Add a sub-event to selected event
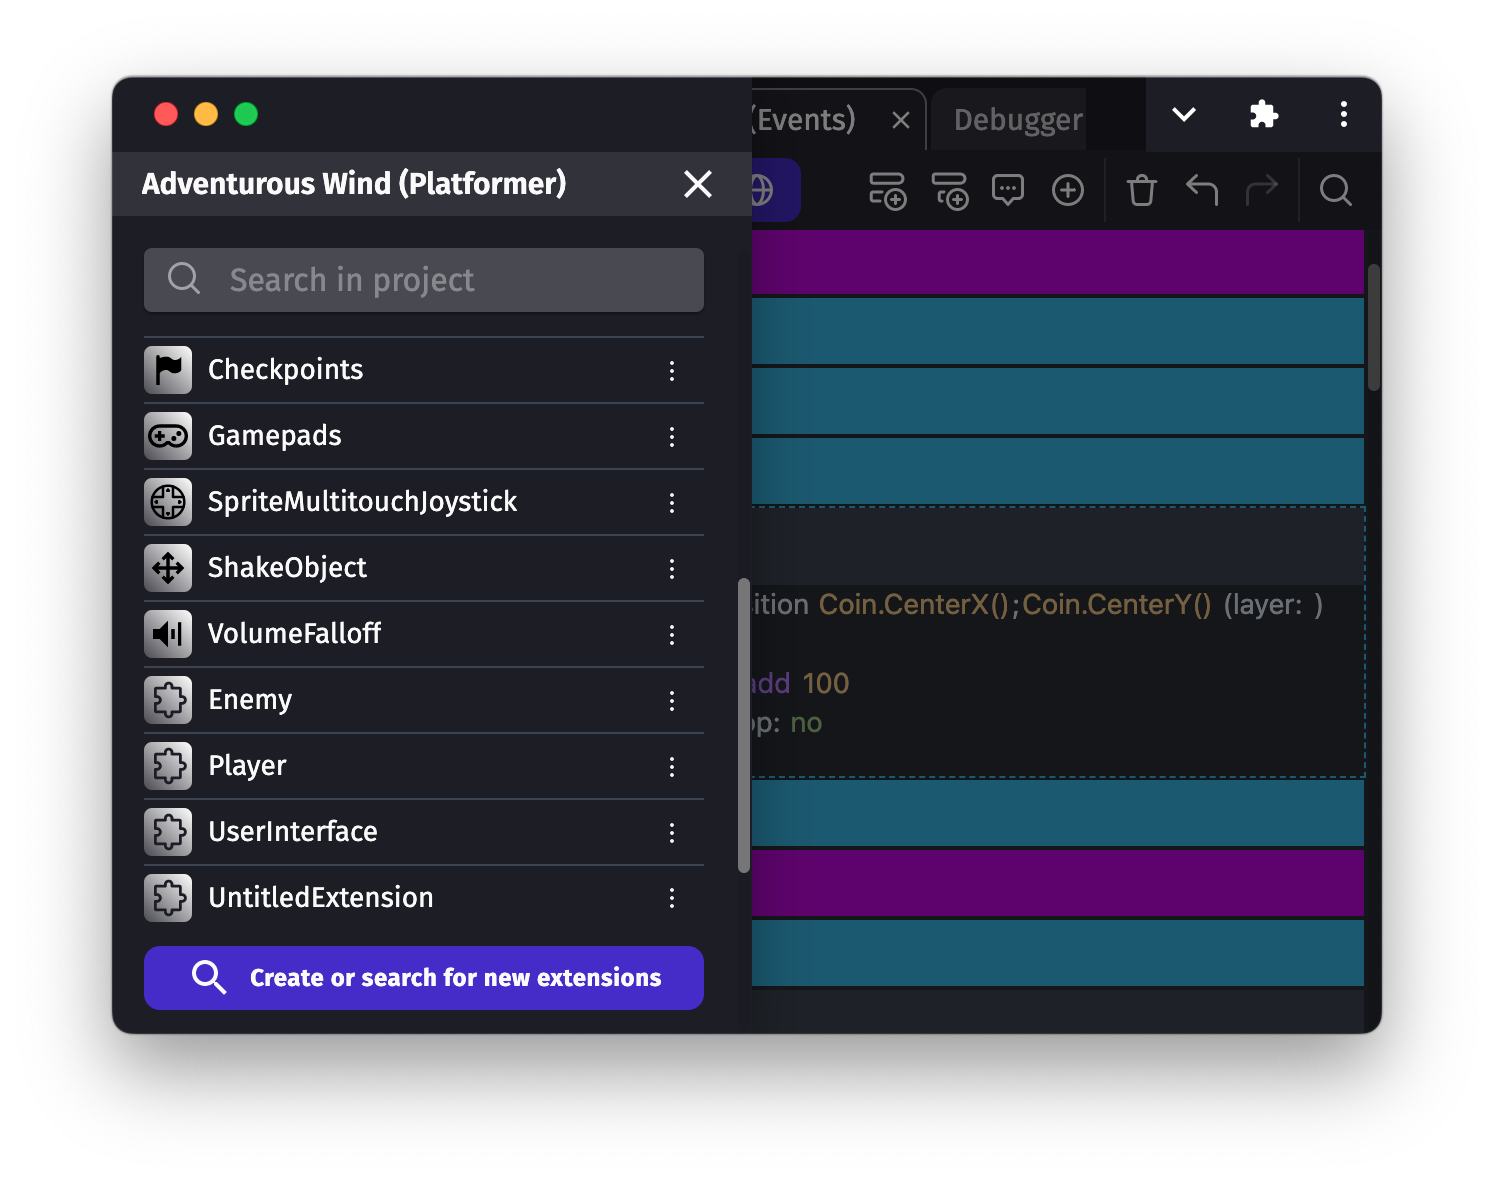1494x1182 pixels. click(949, 190)
